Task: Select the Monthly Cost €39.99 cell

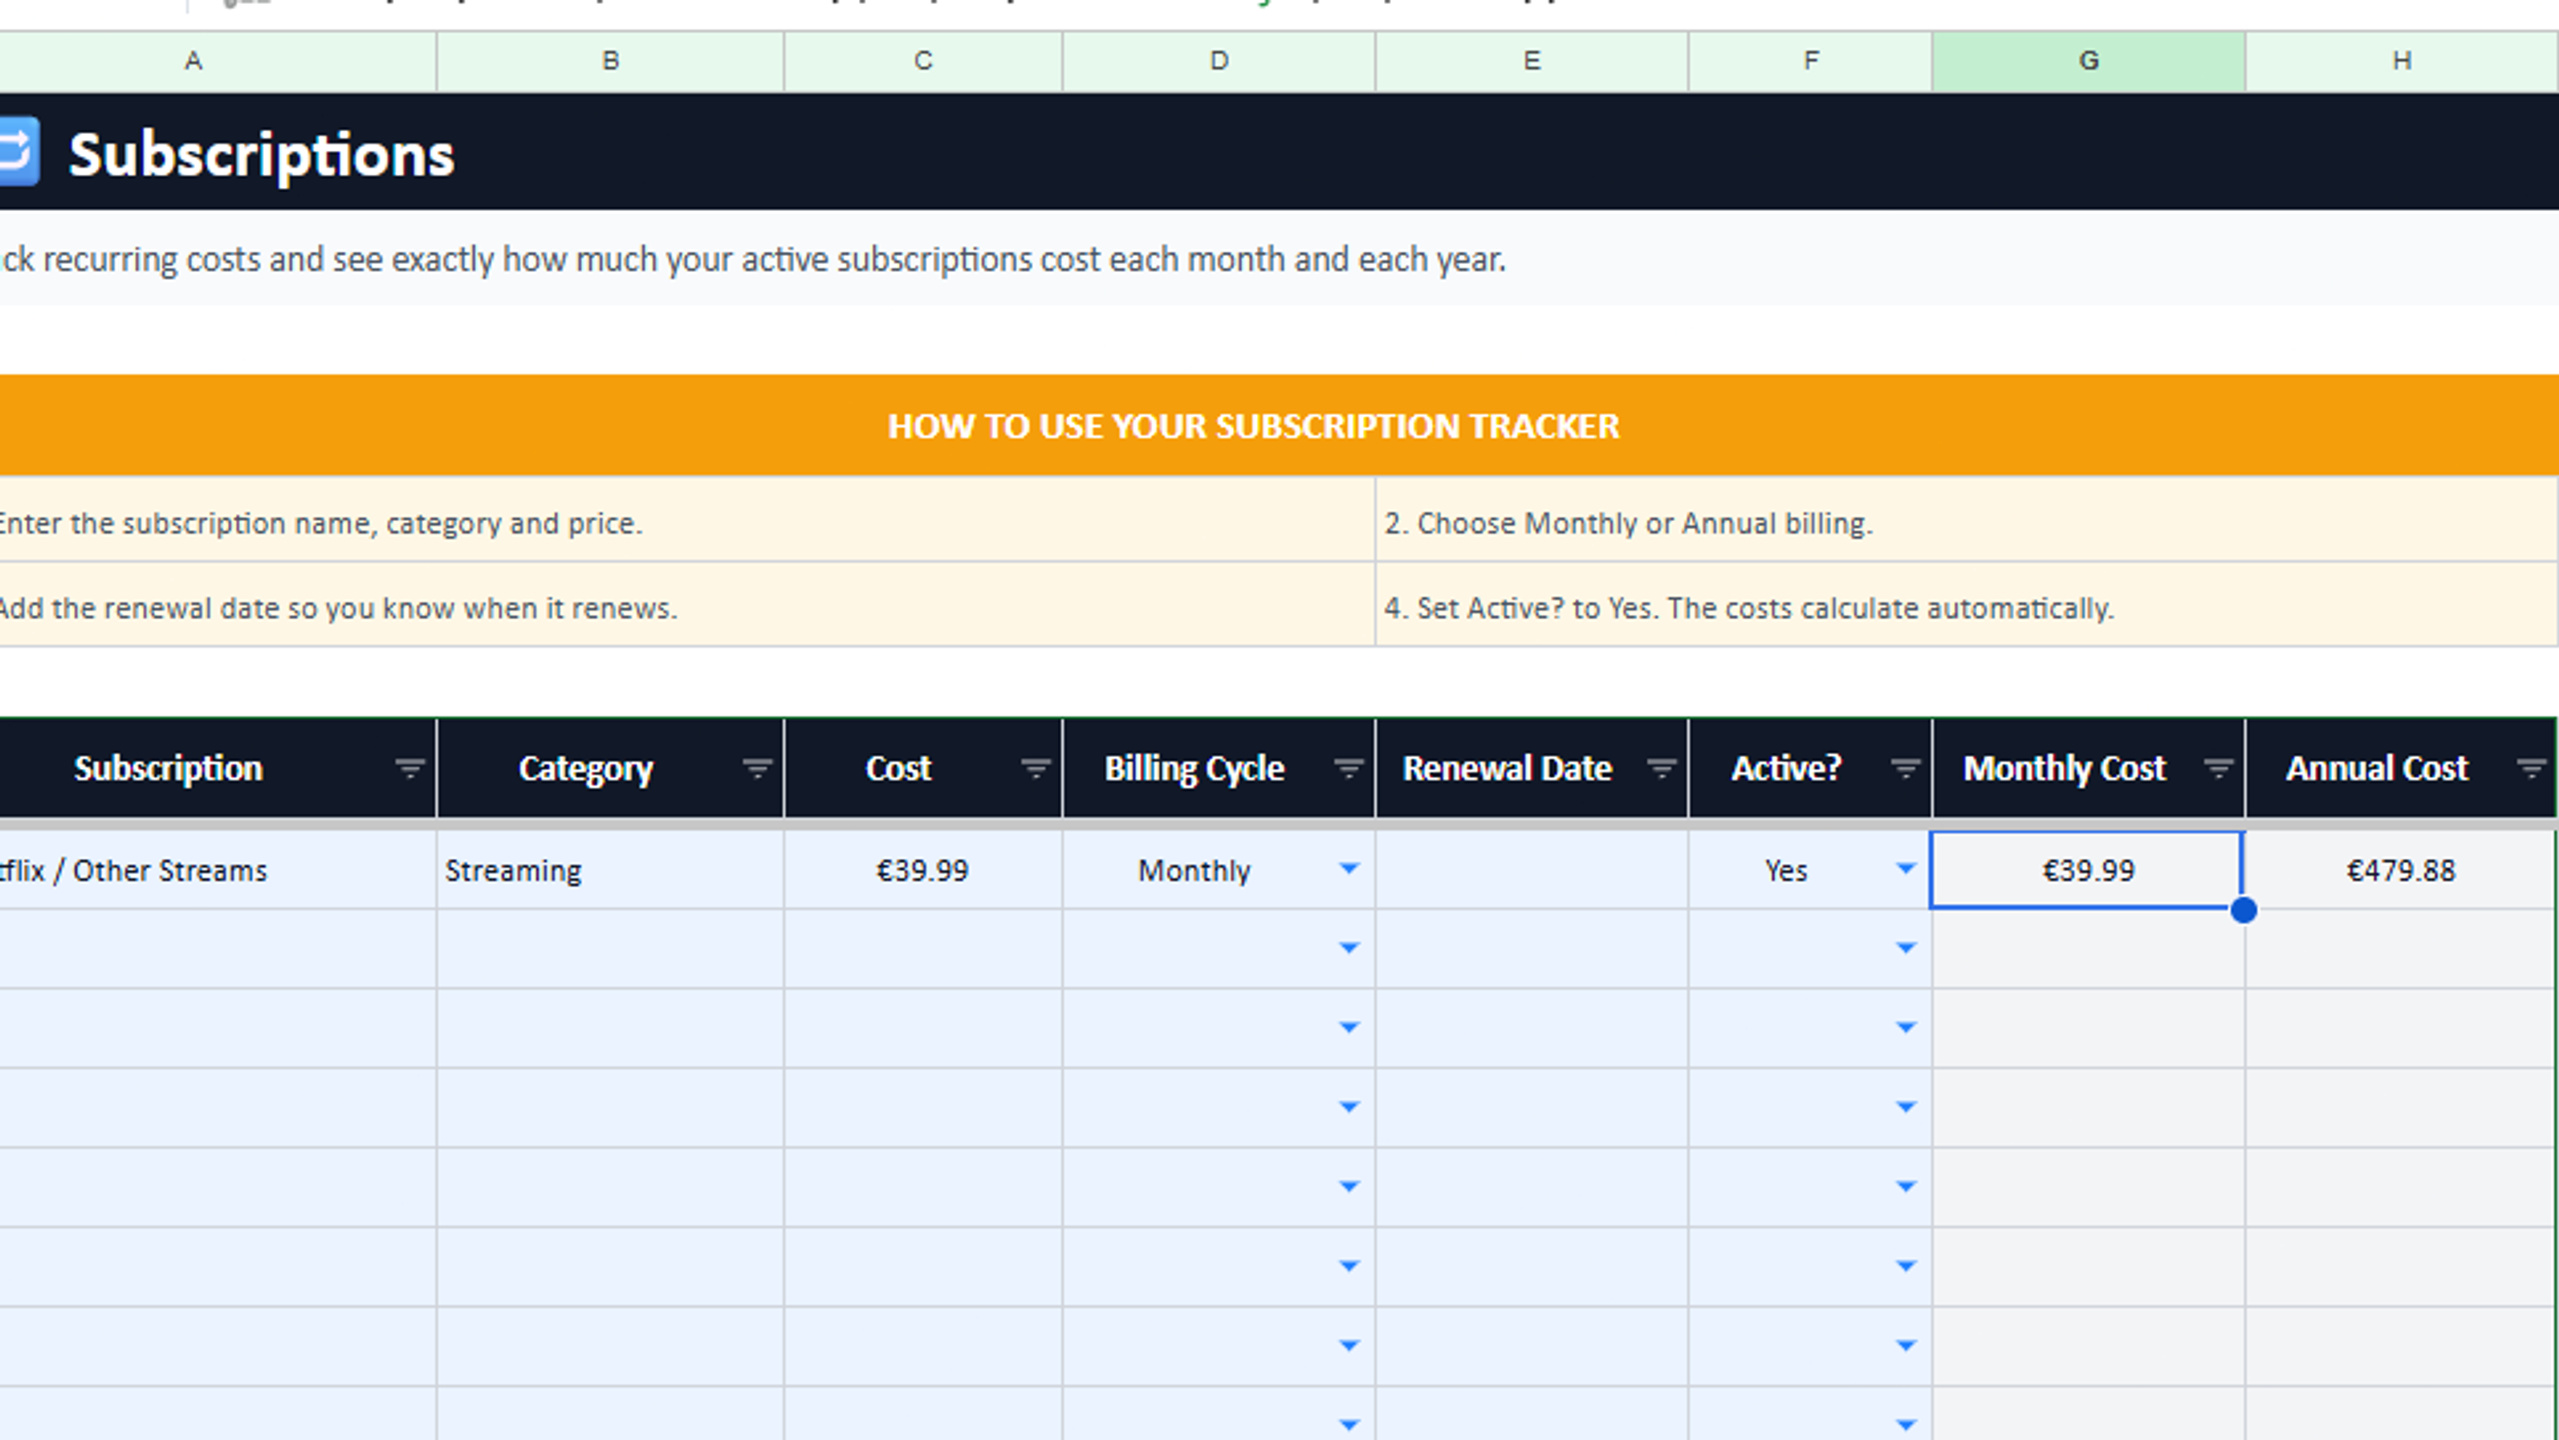Action: coord(2087,870)
